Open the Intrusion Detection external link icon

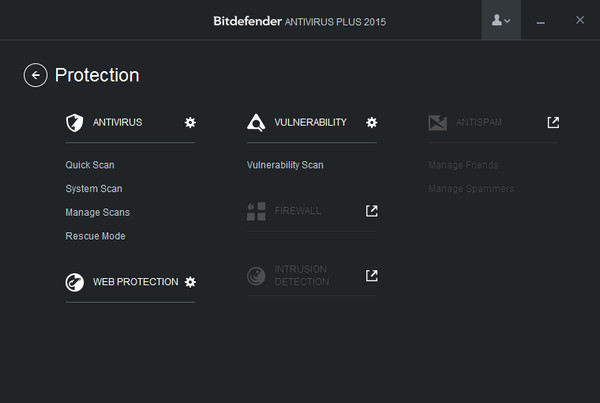[x=372, y=276]
